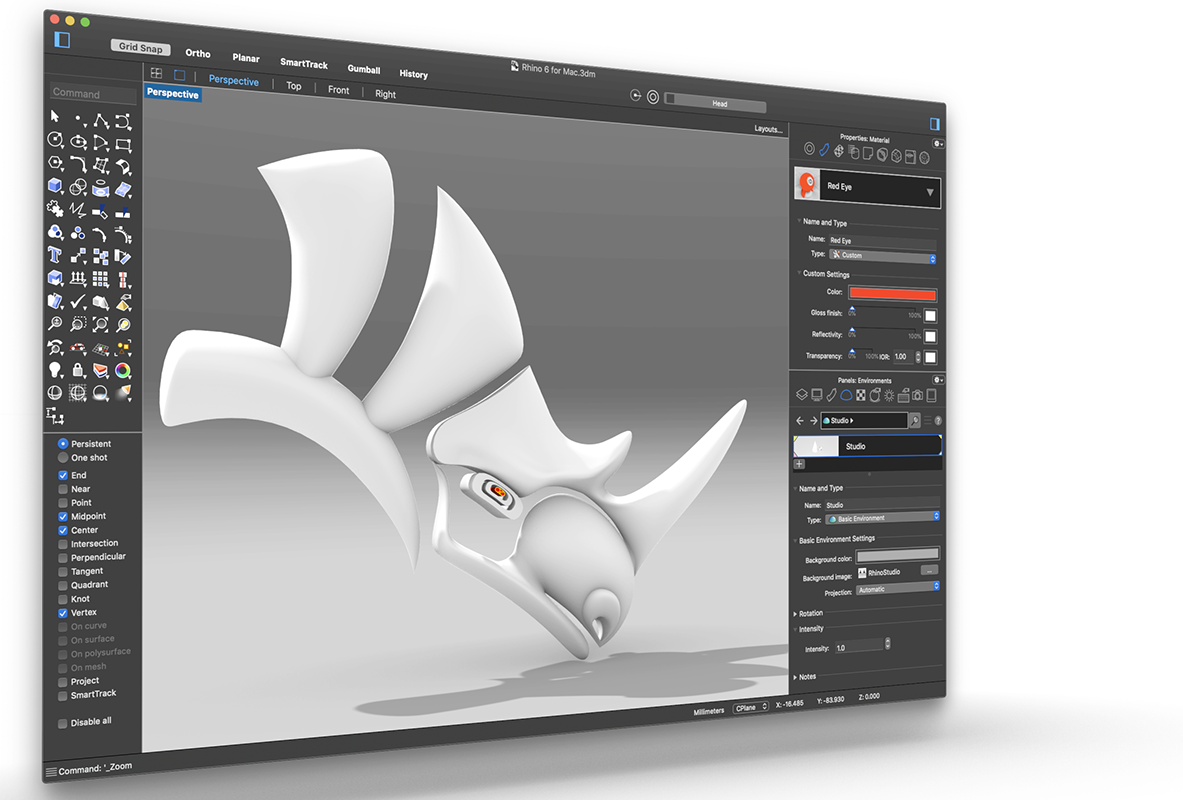
Task: Click the Layouts... button
Action: click(768, 129)
